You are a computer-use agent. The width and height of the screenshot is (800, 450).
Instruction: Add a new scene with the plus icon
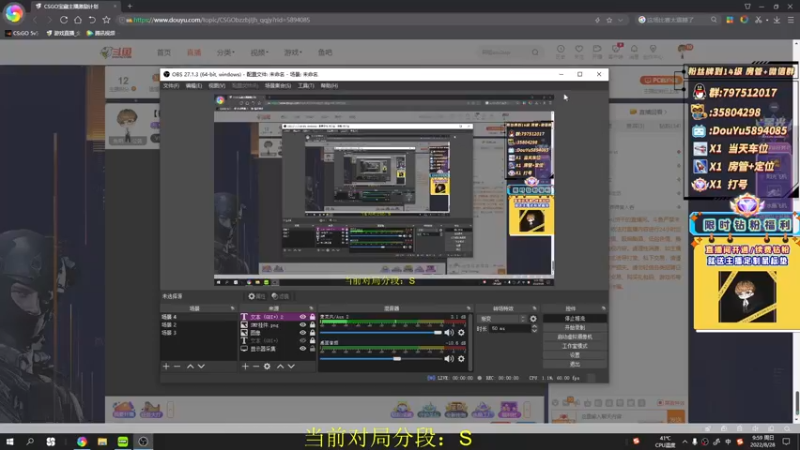(x=166, y=366)
